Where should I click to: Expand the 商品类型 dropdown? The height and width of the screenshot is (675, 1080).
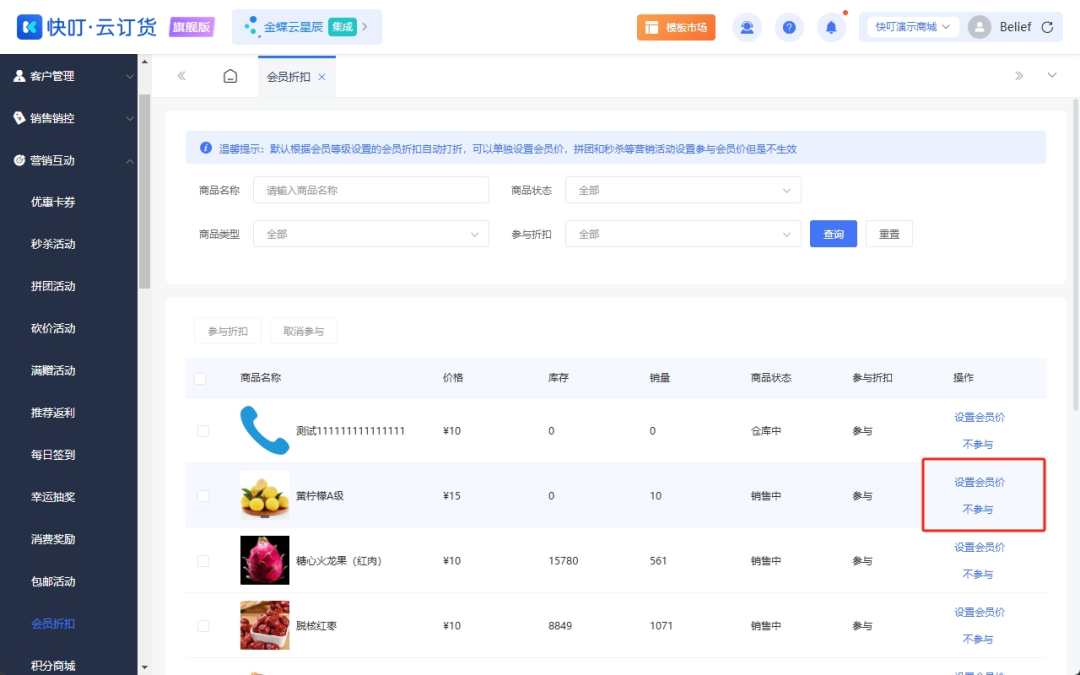tap(370, 233)
